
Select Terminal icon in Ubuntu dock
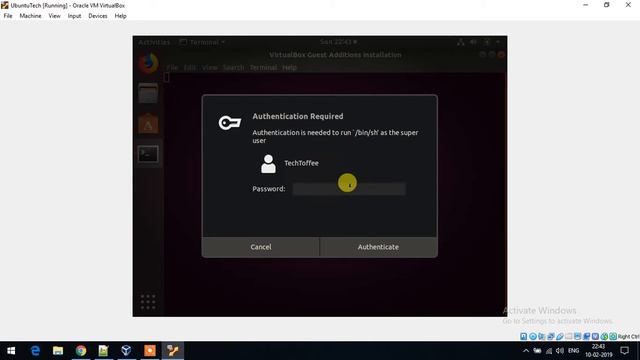(x=148, y=154)
